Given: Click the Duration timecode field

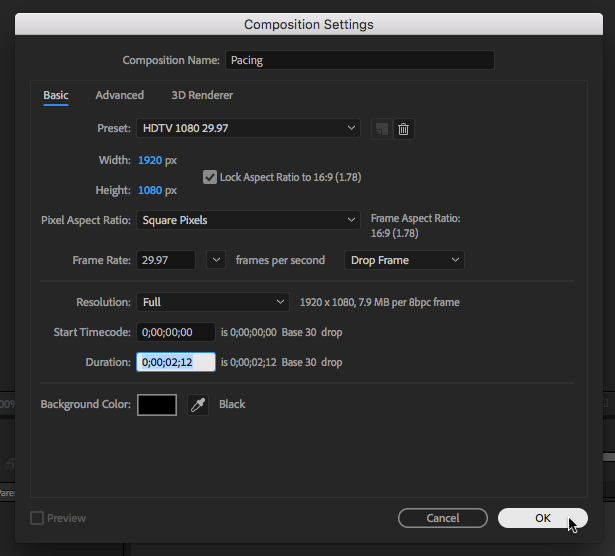Looking at the screenshot, I should [x=175, y=362].
